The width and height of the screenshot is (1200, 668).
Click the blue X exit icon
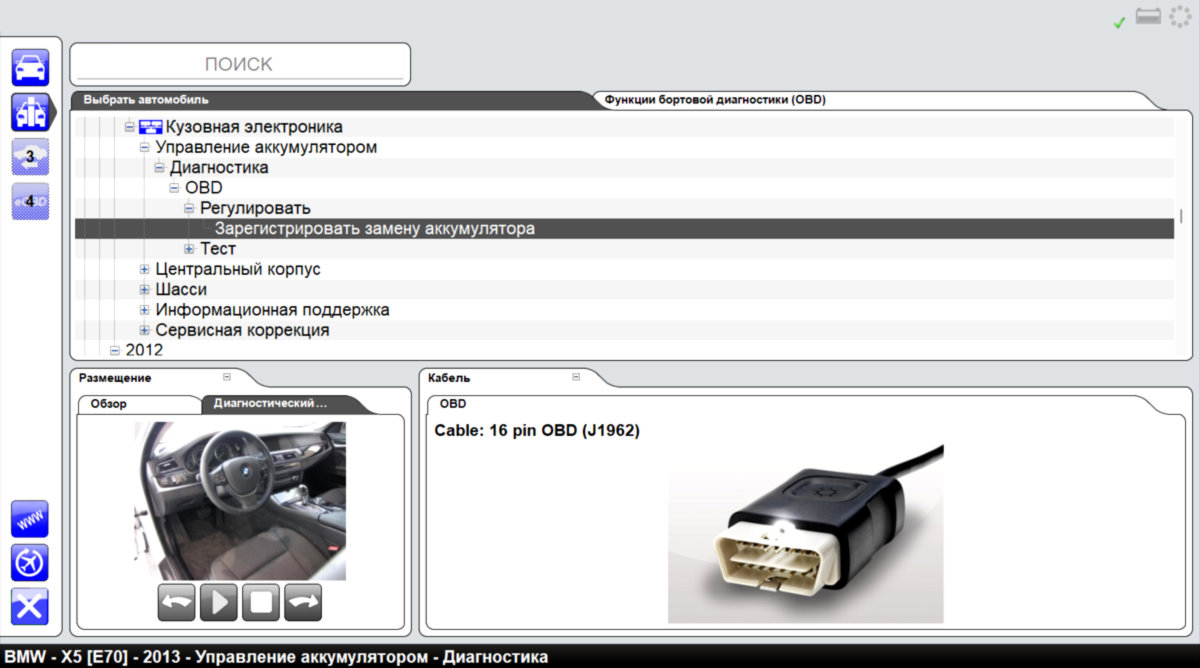(30, 607)
